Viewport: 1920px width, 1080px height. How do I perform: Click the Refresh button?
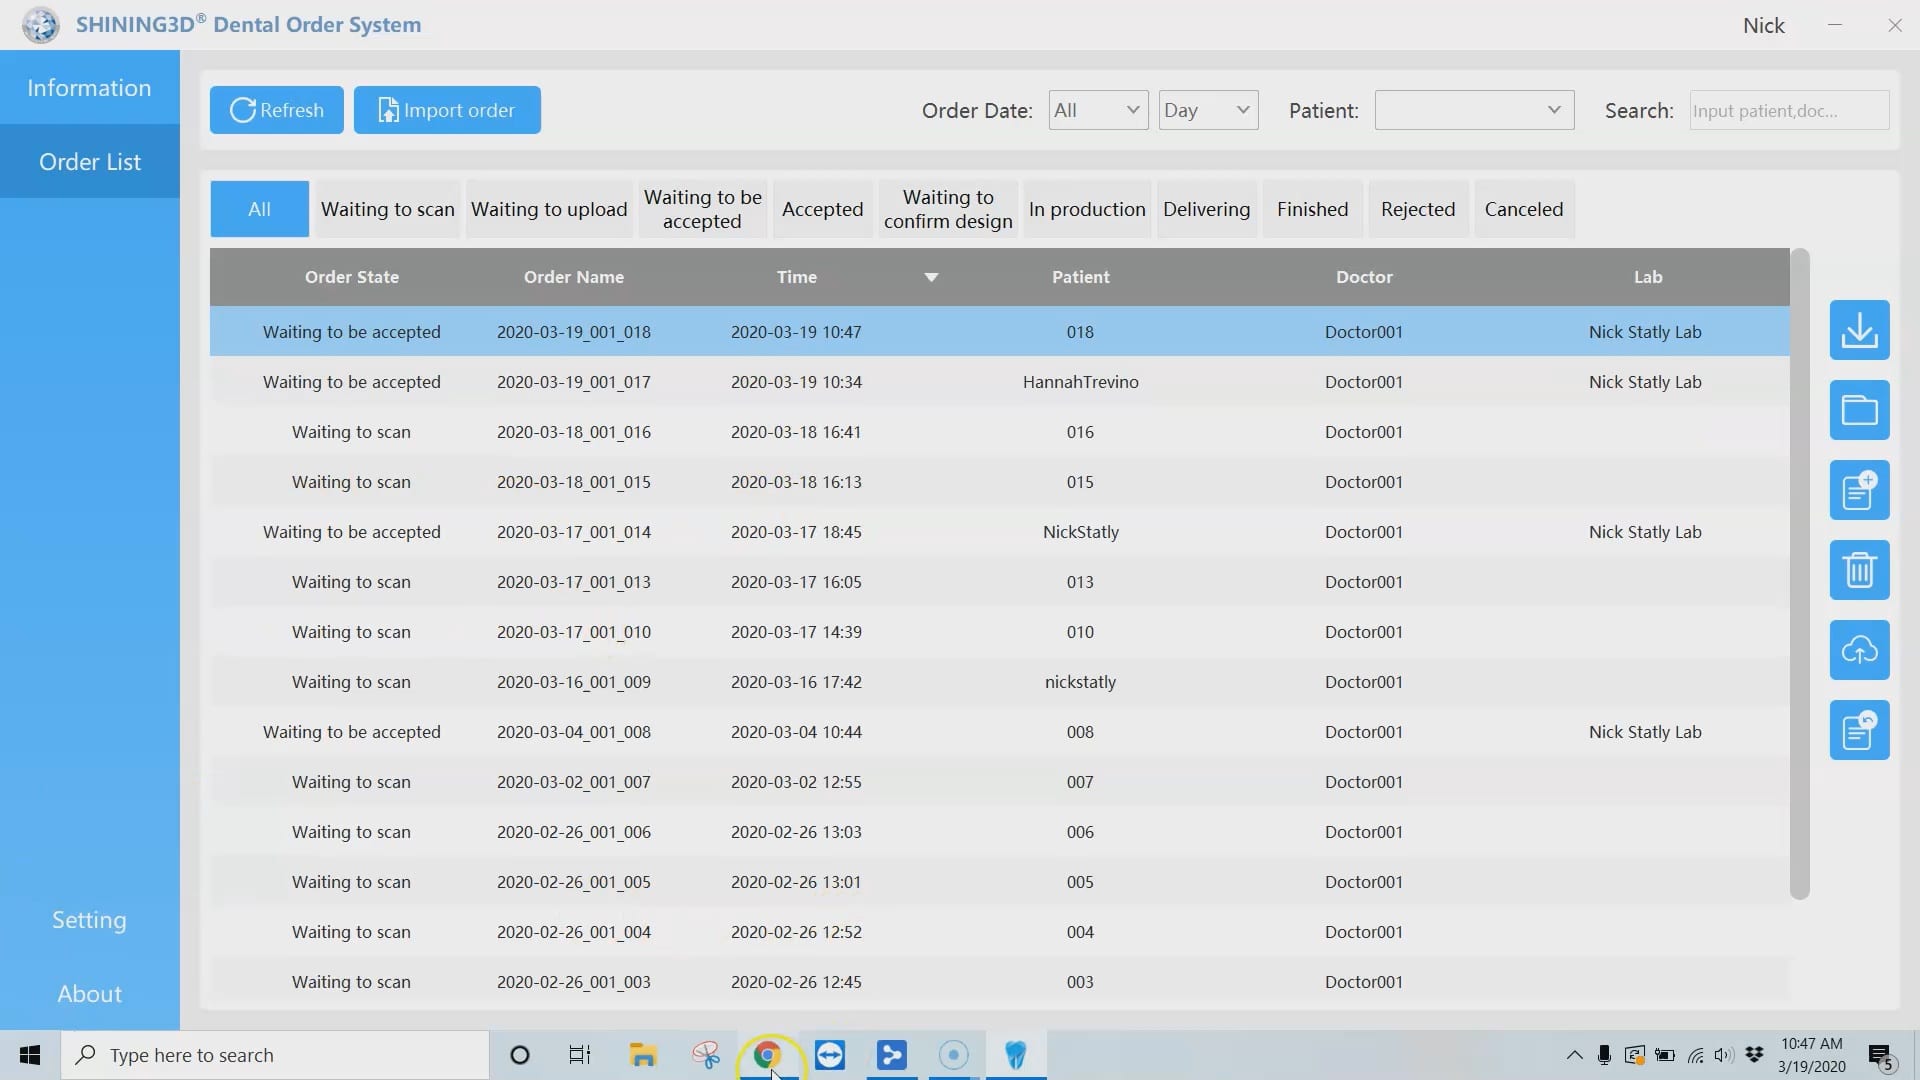276,110
